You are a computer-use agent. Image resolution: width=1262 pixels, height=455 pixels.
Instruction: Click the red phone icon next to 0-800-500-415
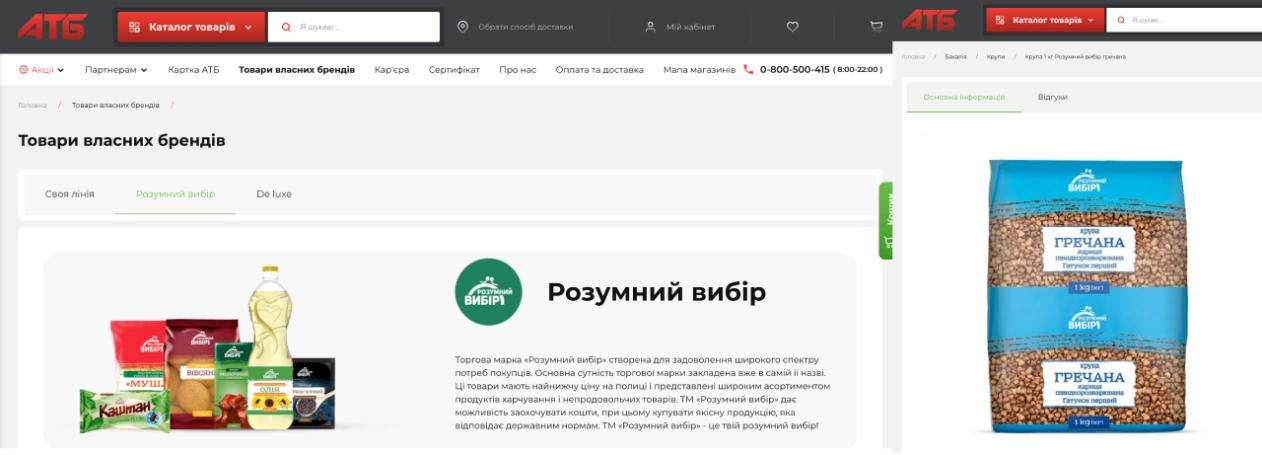(748, 70)
